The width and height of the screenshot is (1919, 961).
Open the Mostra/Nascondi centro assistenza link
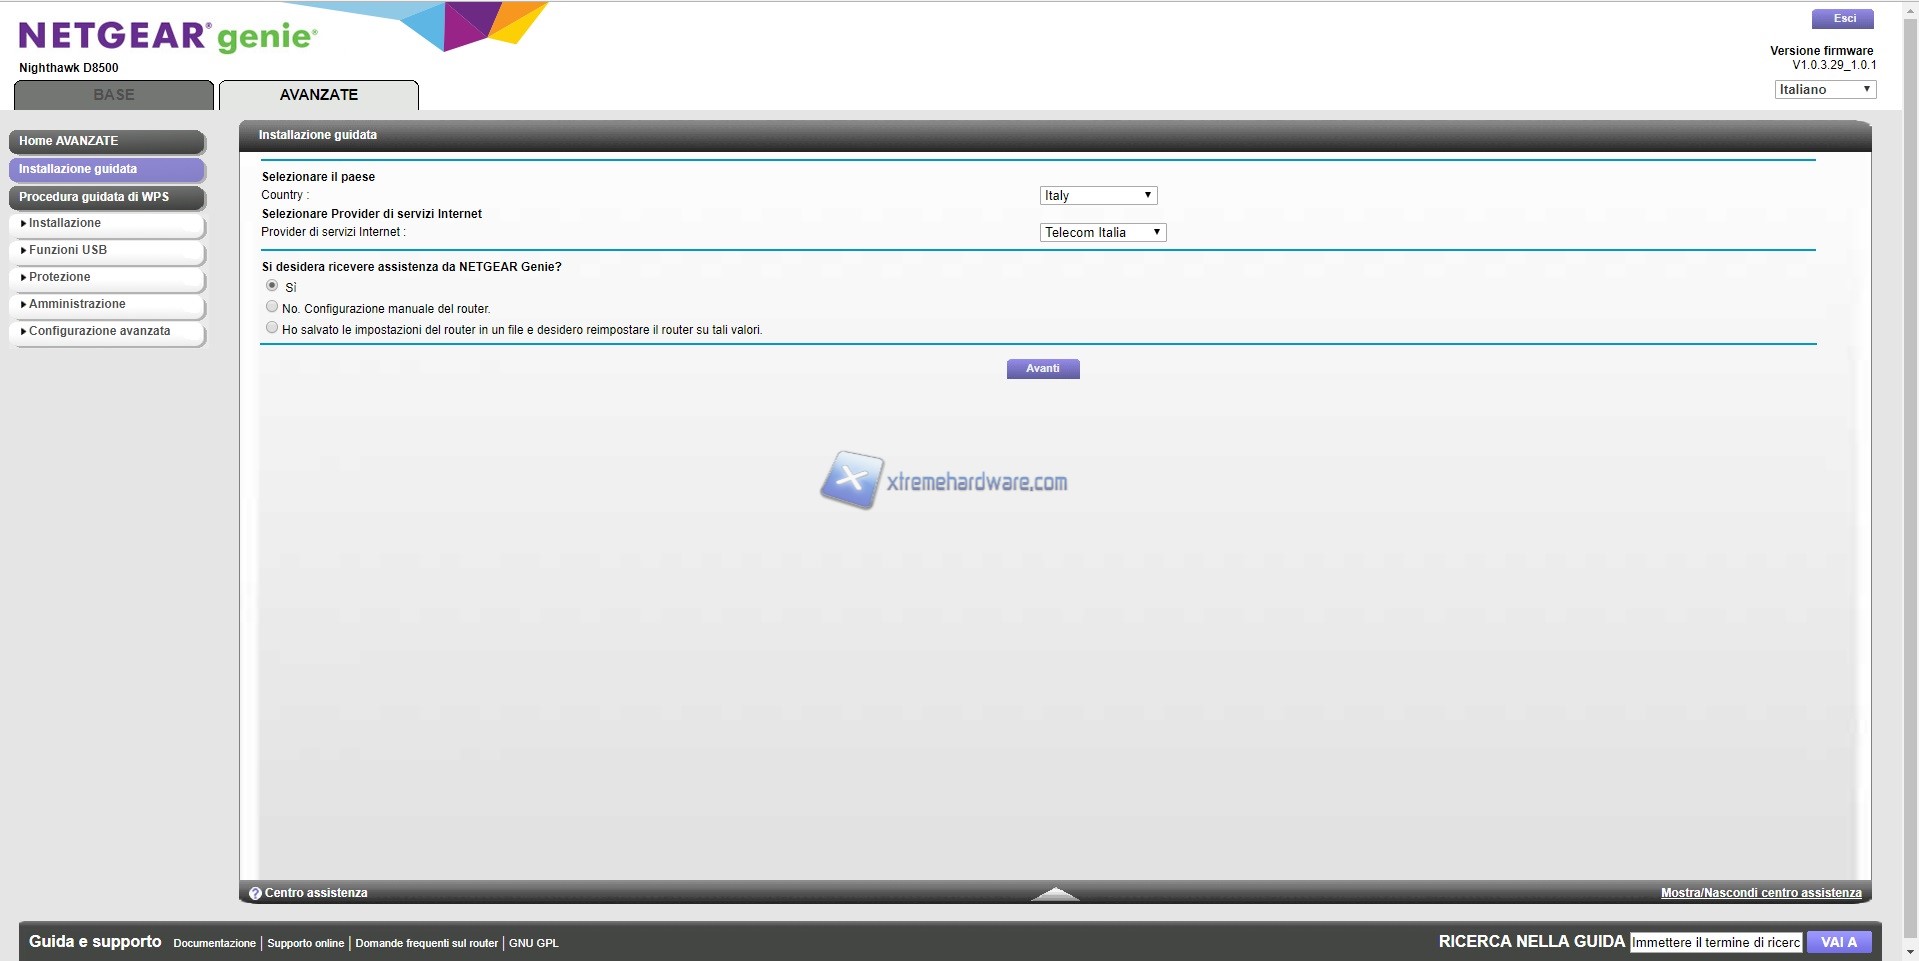pyautogui.click(x=1760, y=893)
